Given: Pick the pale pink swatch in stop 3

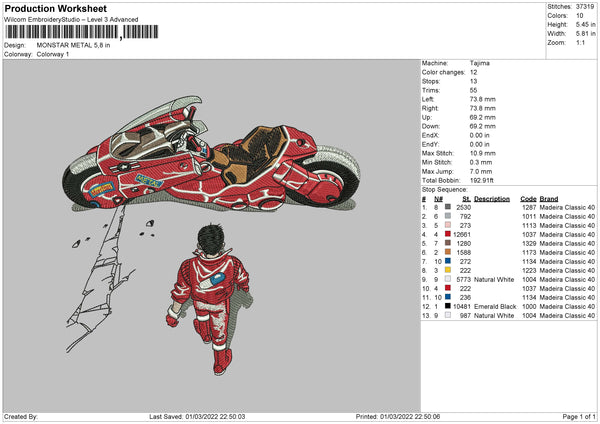Looking at the screenshot, I should [448, 225].
